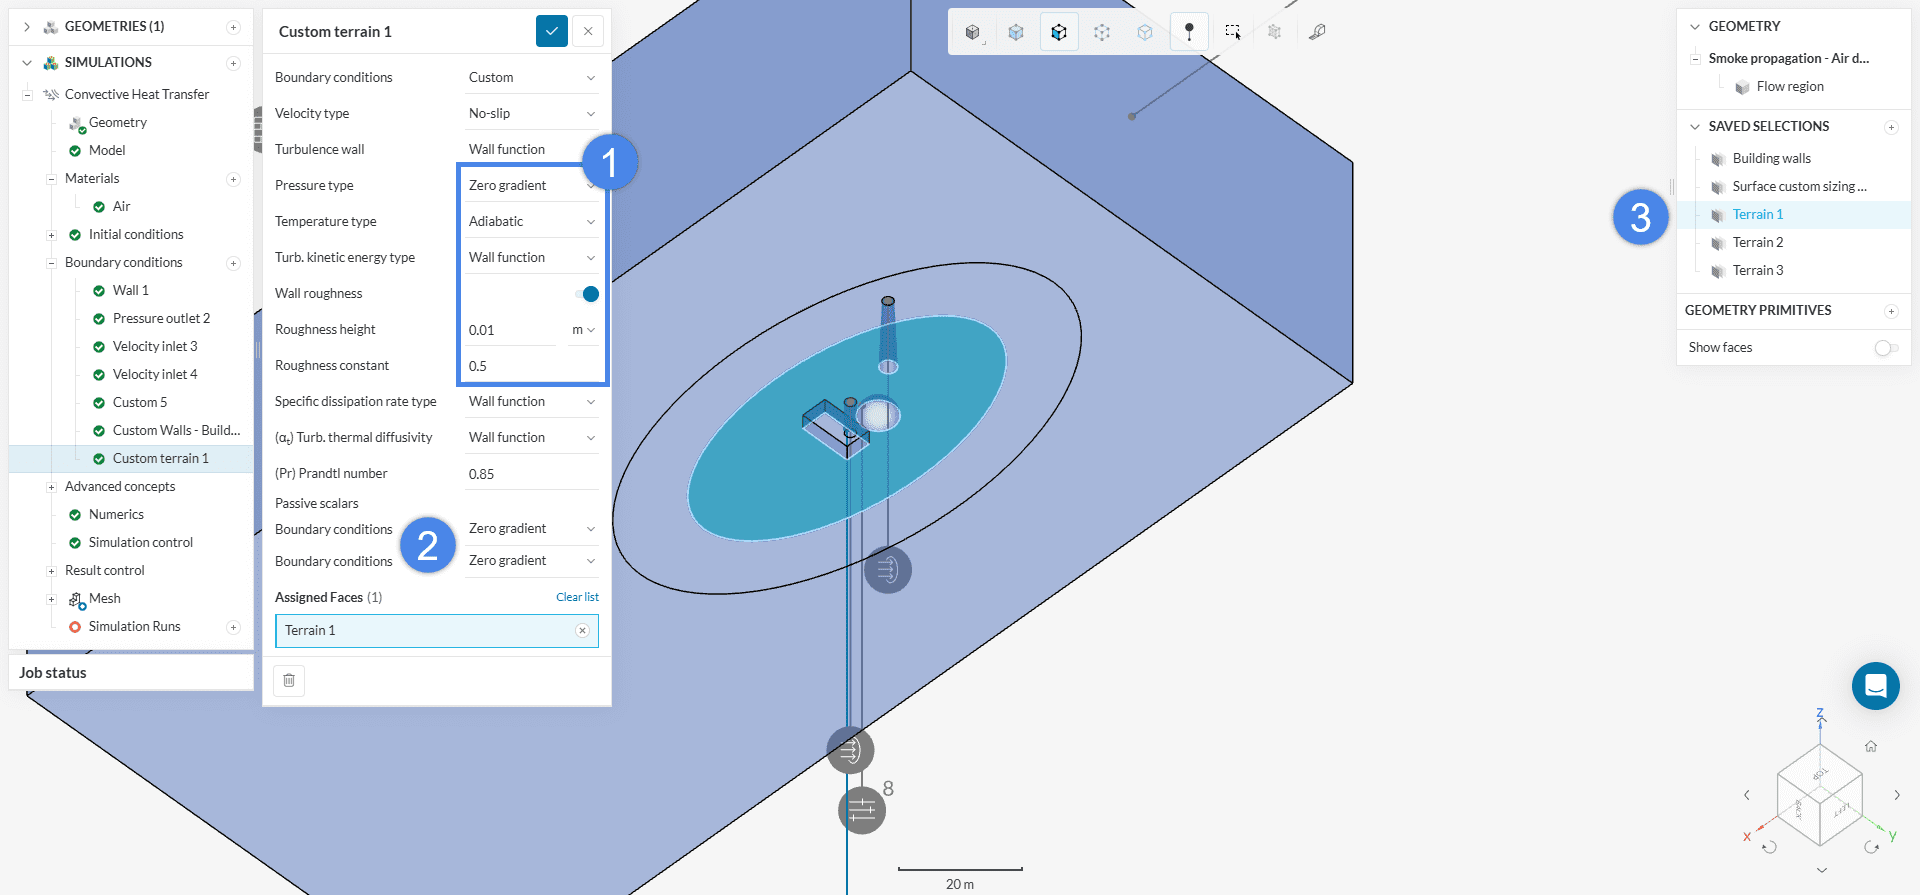
Task: Click the box selection tool in the viewer toolbar
Action: click(1232, 32)
